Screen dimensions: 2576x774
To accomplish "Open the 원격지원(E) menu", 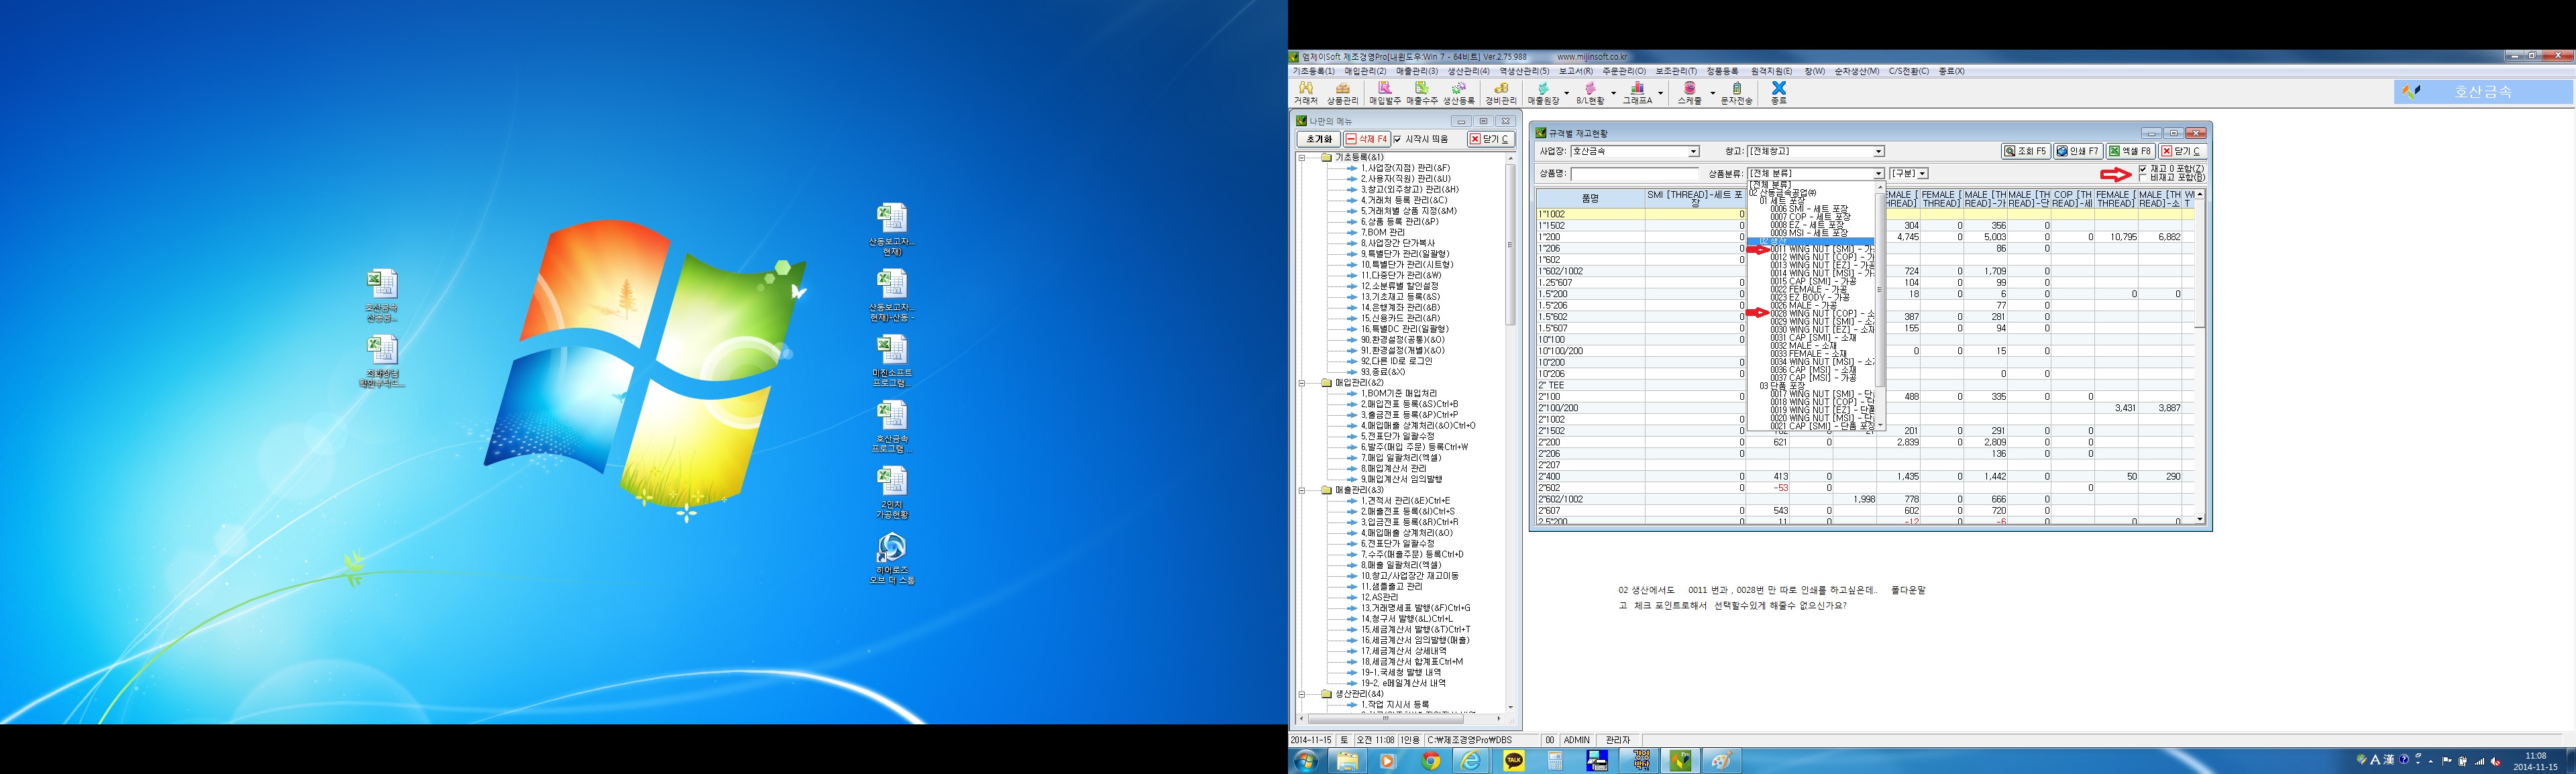I will pyautogui.click(x=1771, y=71).
